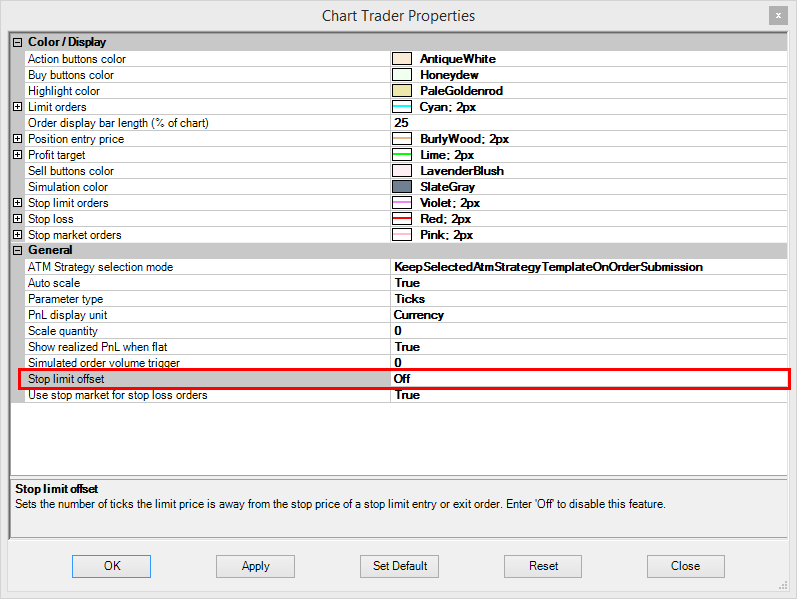Expand the Position entry price property
Viewport: 797px width, 599px height.
coord(17,139)
